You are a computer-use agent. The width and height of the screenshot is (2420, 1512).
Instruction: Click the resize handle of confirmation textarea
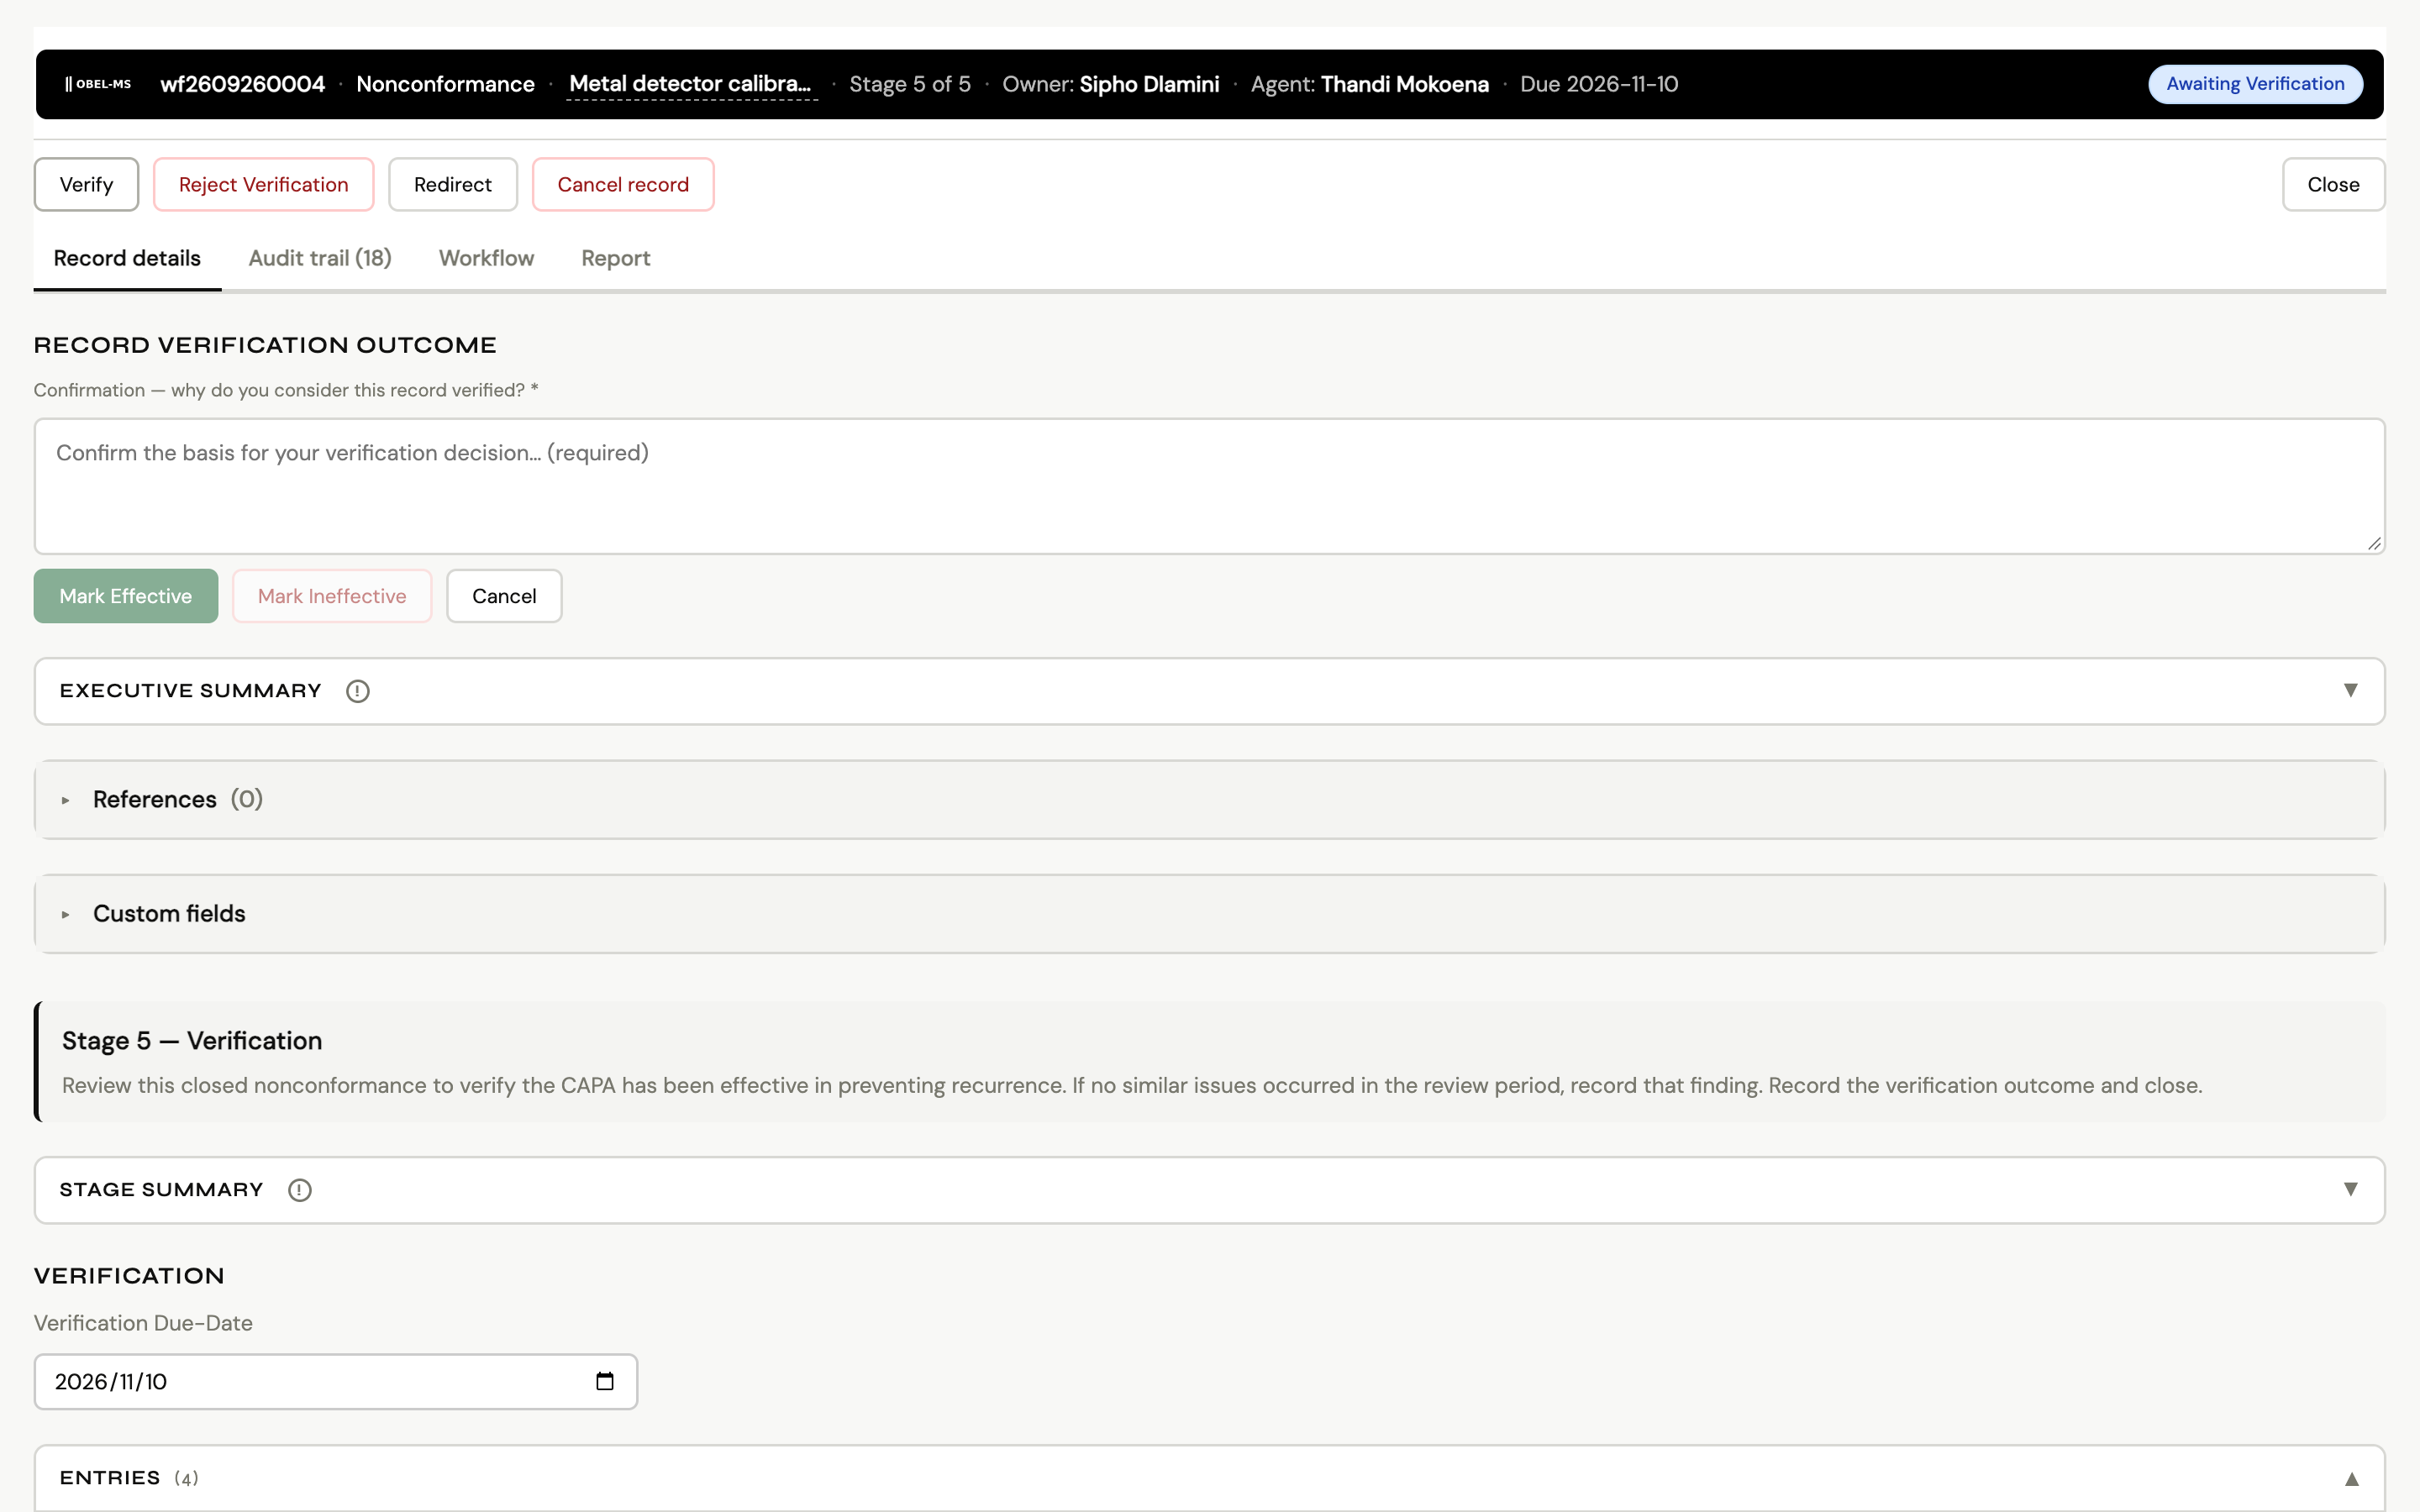[x=2374, y=543]
